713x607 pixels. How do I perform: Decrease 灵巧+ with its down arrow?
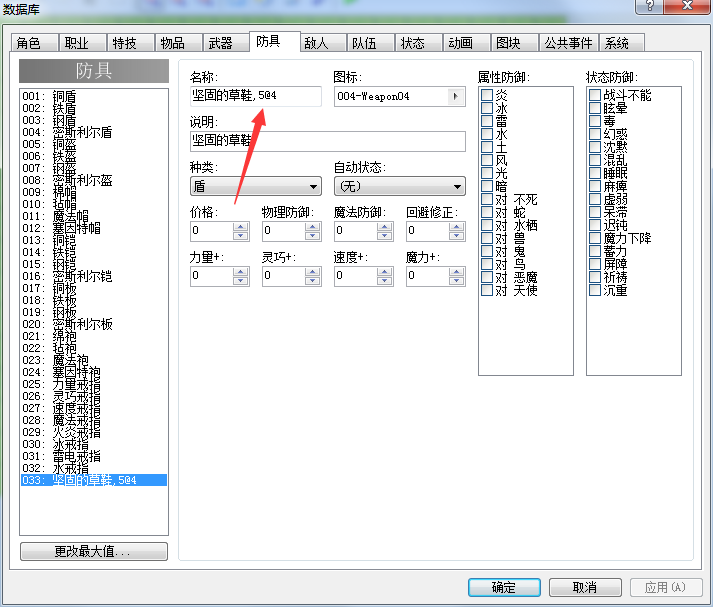click(x=312, y=281)
